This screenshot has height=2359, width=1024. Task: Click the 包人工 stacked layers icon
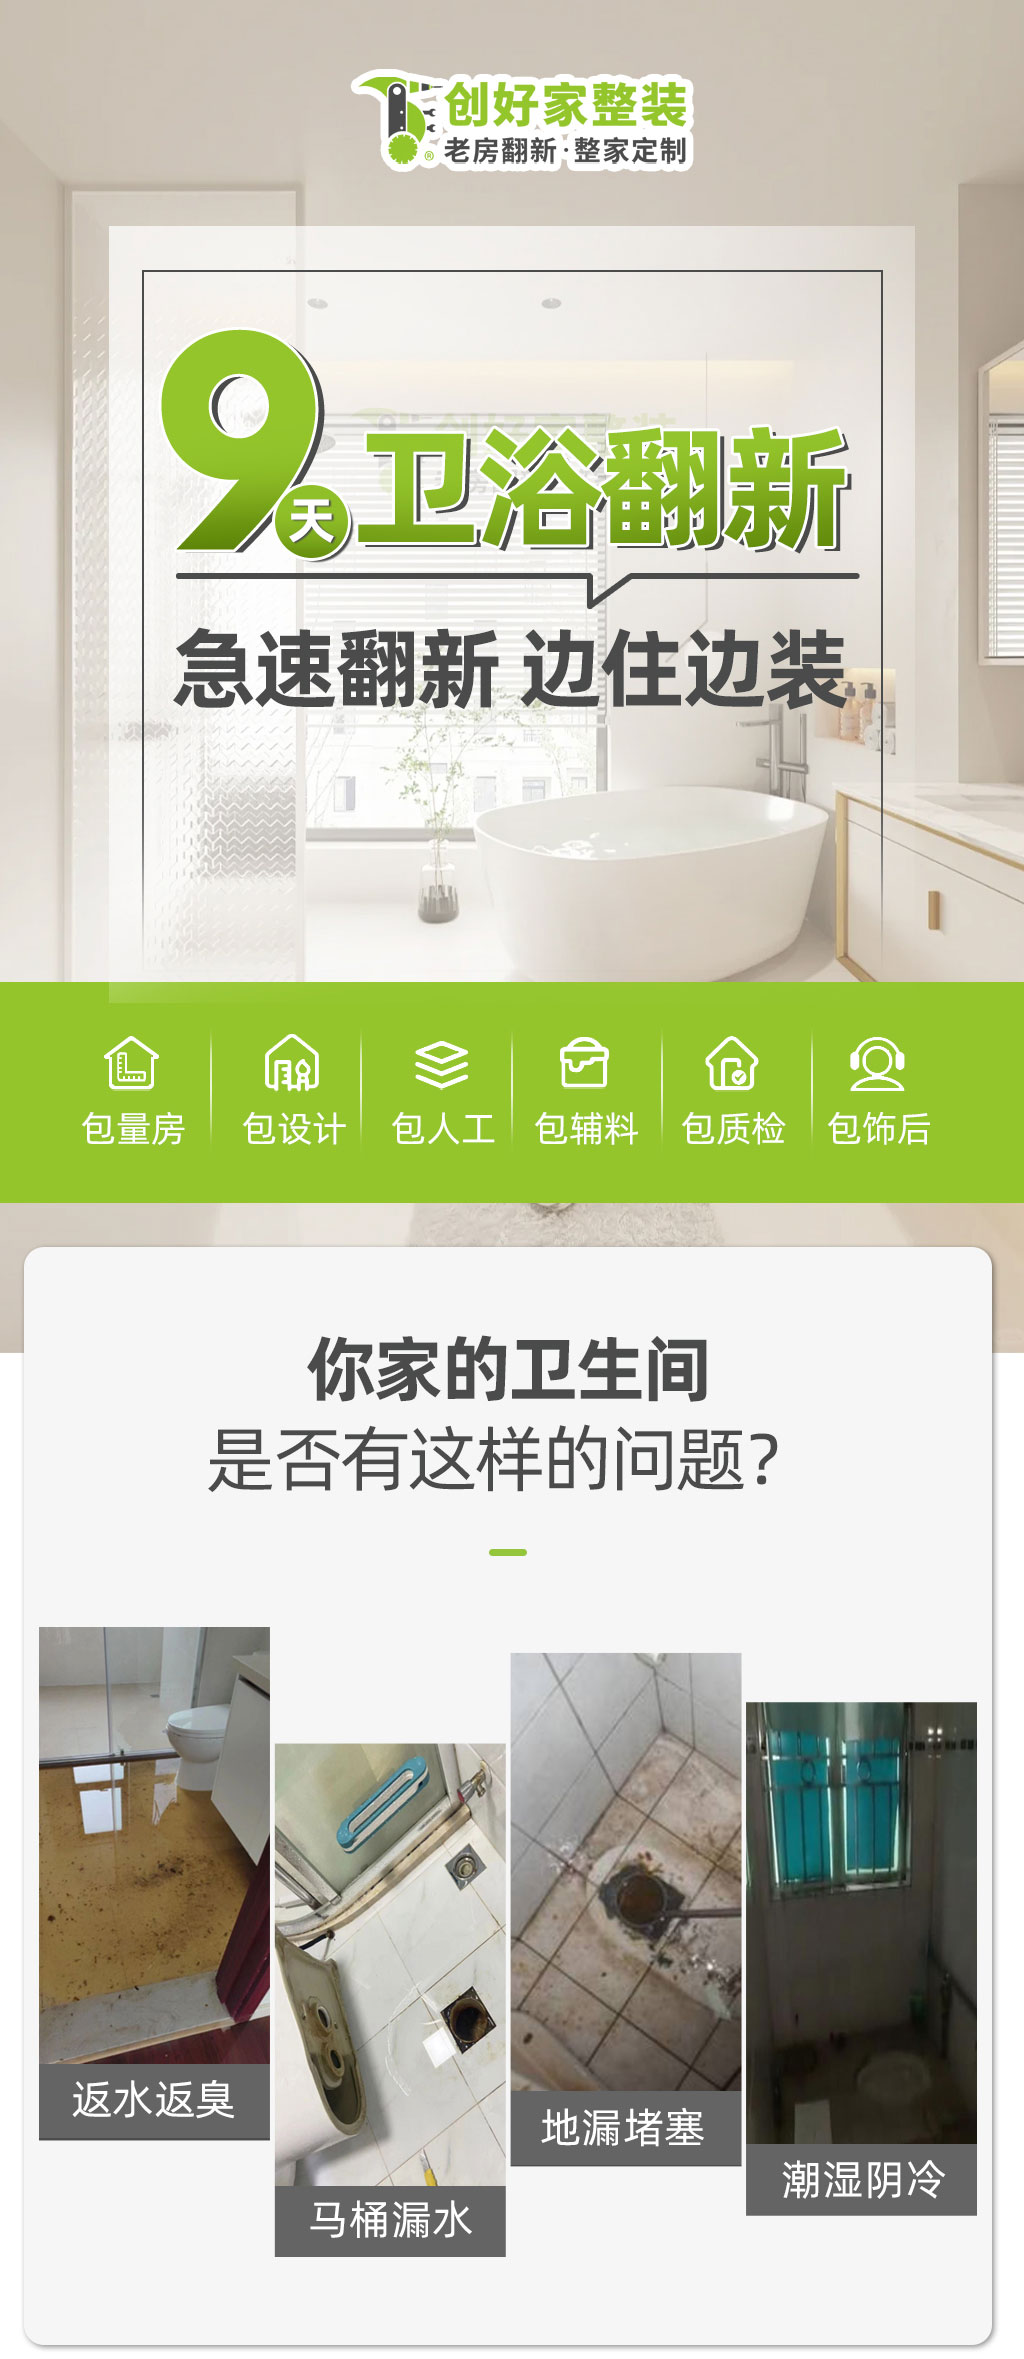pyautogui.click(x=442, y=1064)
